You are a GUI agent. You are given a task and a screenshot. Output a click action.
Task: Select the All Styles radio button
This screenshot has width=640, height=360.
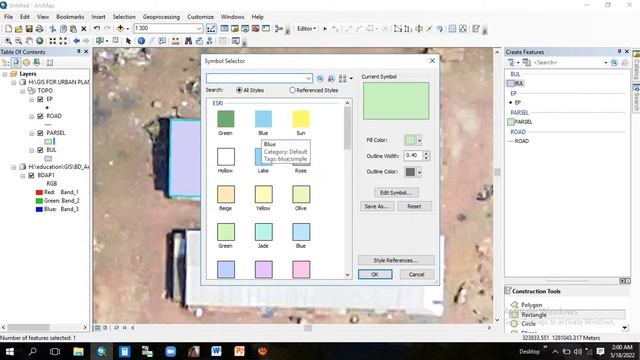[x=239, y=90]
